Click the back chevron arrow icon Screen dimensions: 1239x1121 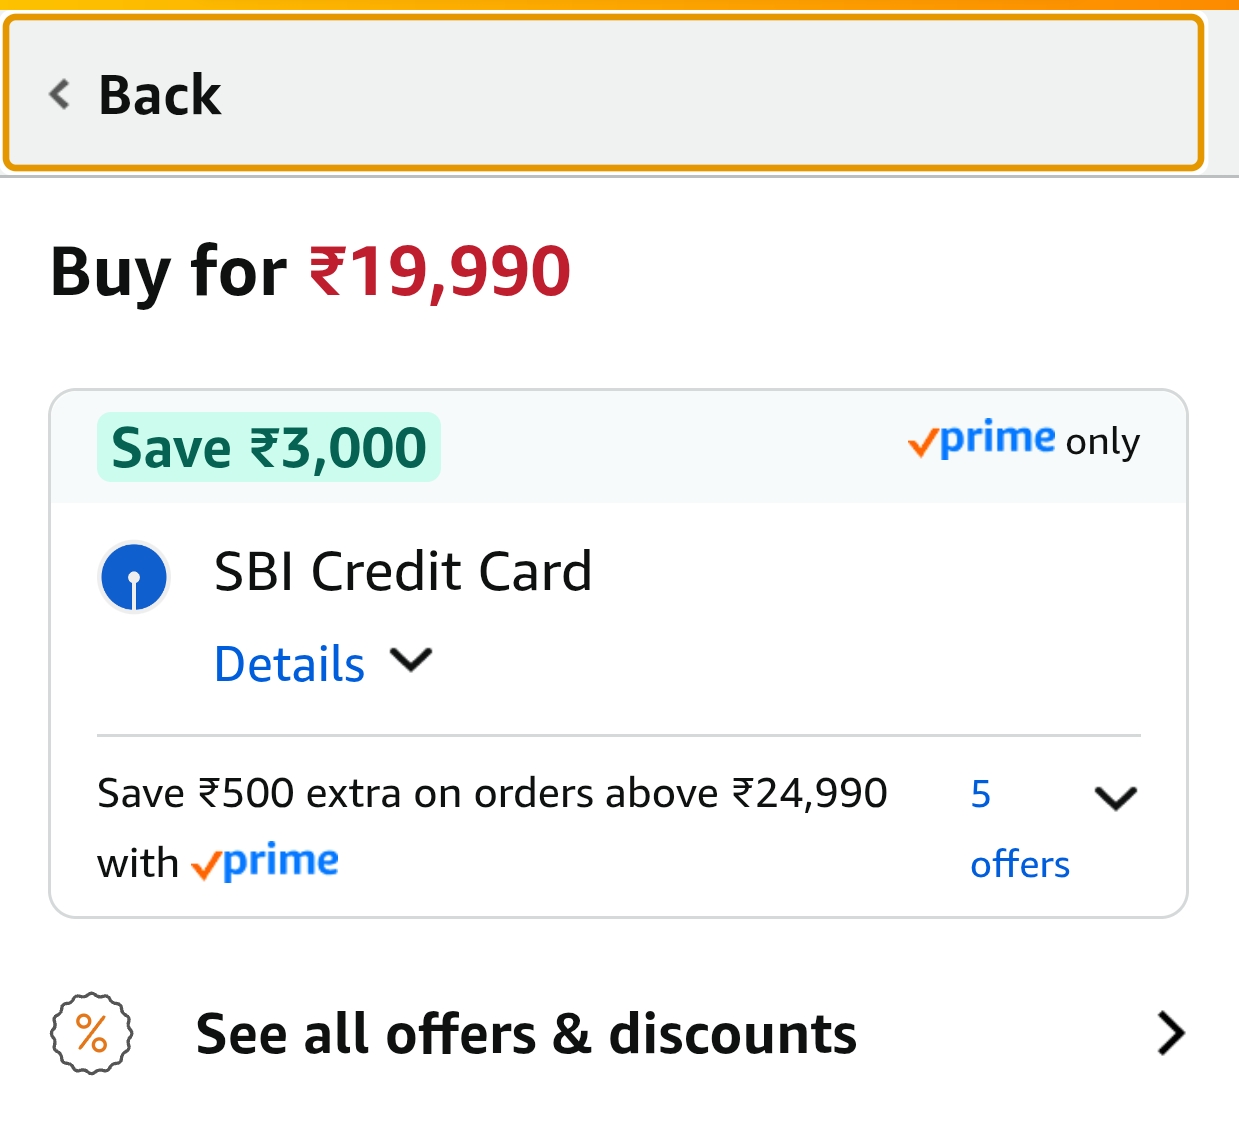tap(60, 95)
